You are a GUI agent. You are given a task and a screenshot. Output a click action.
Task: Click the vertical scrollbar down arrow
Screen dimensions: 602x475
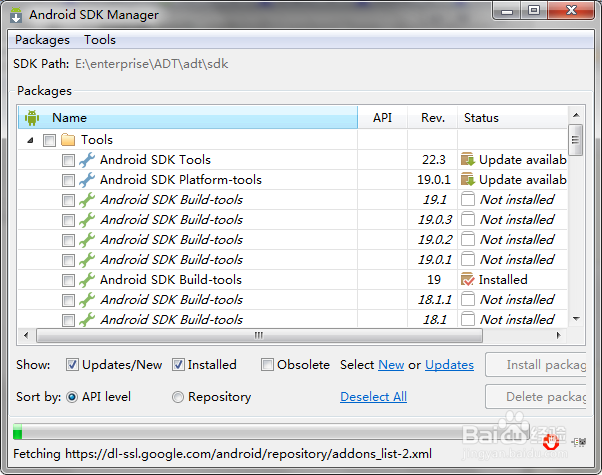click(x=576, y=319)
